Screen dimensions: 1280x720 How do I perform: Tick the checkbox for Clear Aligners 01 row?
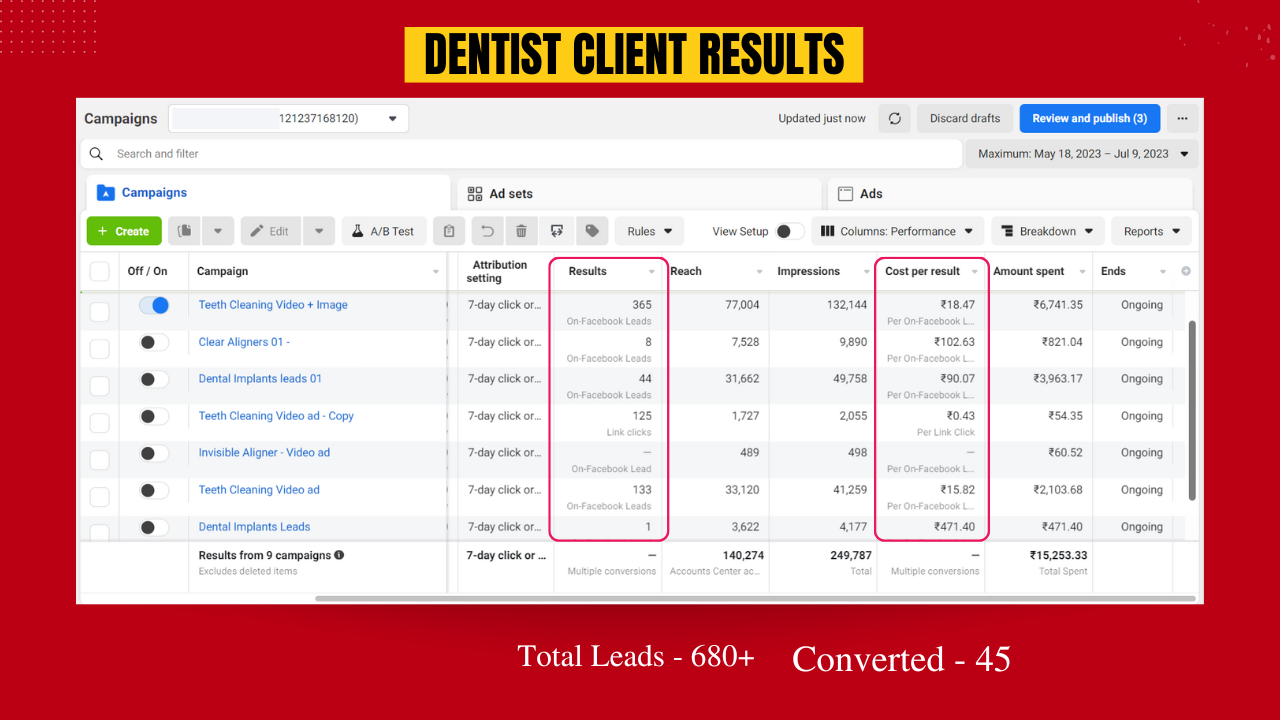pyautogui.click(x=100, y=348)
